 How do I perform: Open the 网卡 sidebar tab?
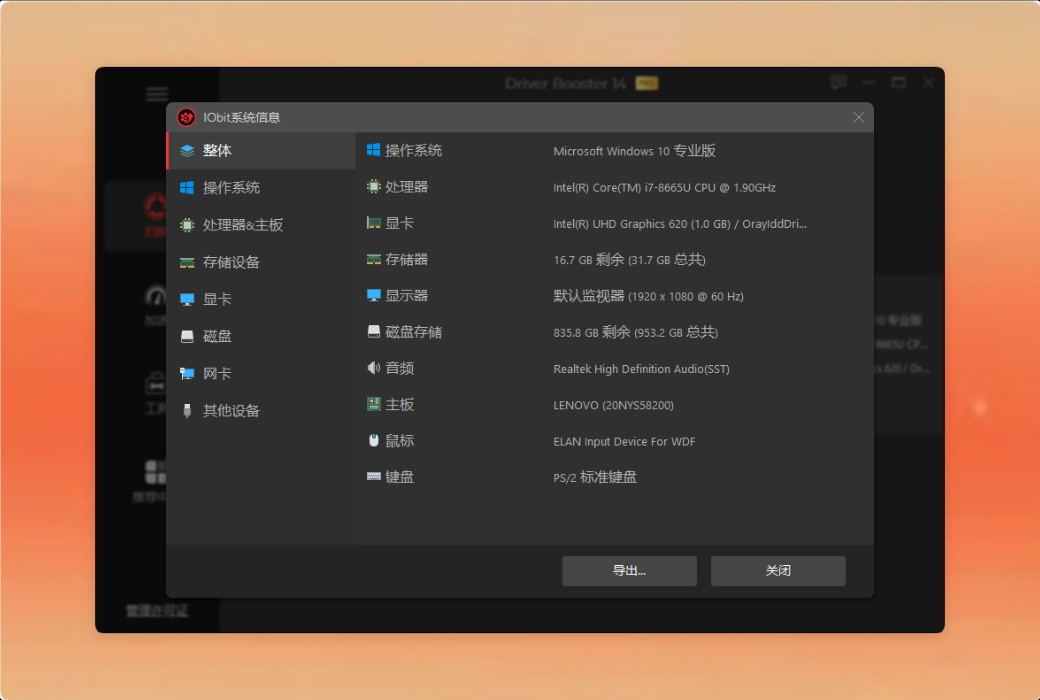(x=261, y=374)
